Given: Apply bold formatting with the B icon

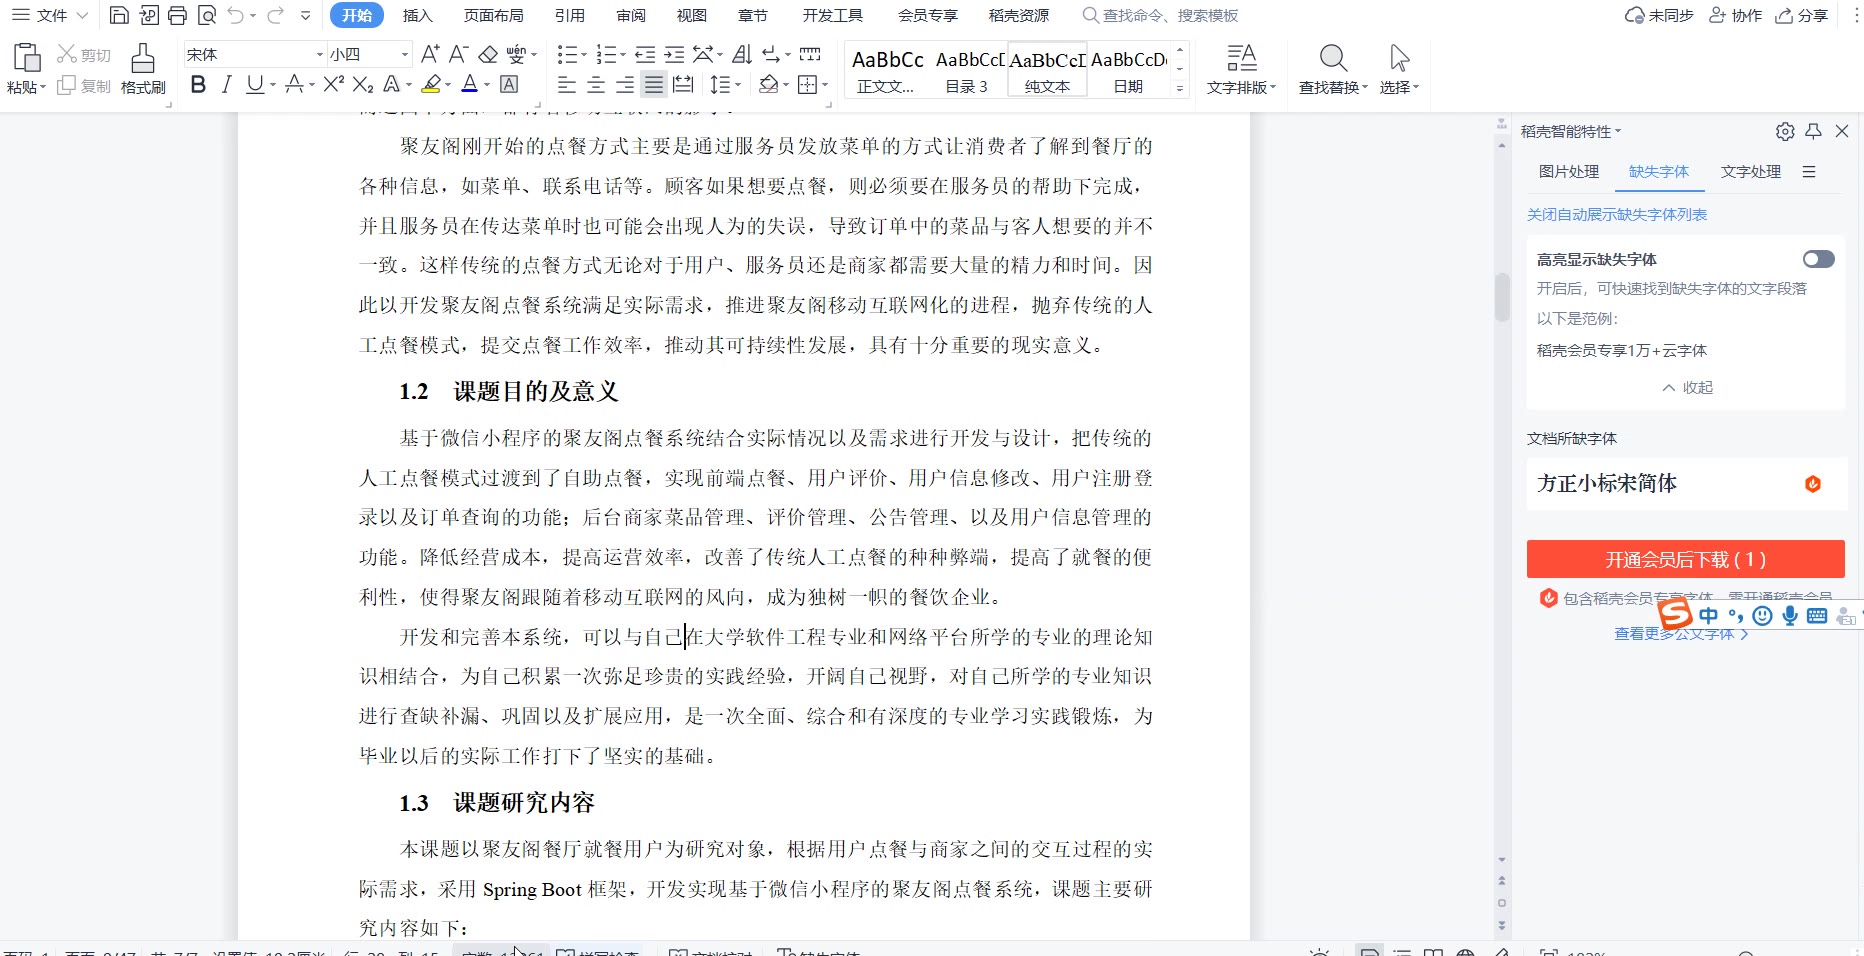Looking at the screenshot, I should (198, 85).
